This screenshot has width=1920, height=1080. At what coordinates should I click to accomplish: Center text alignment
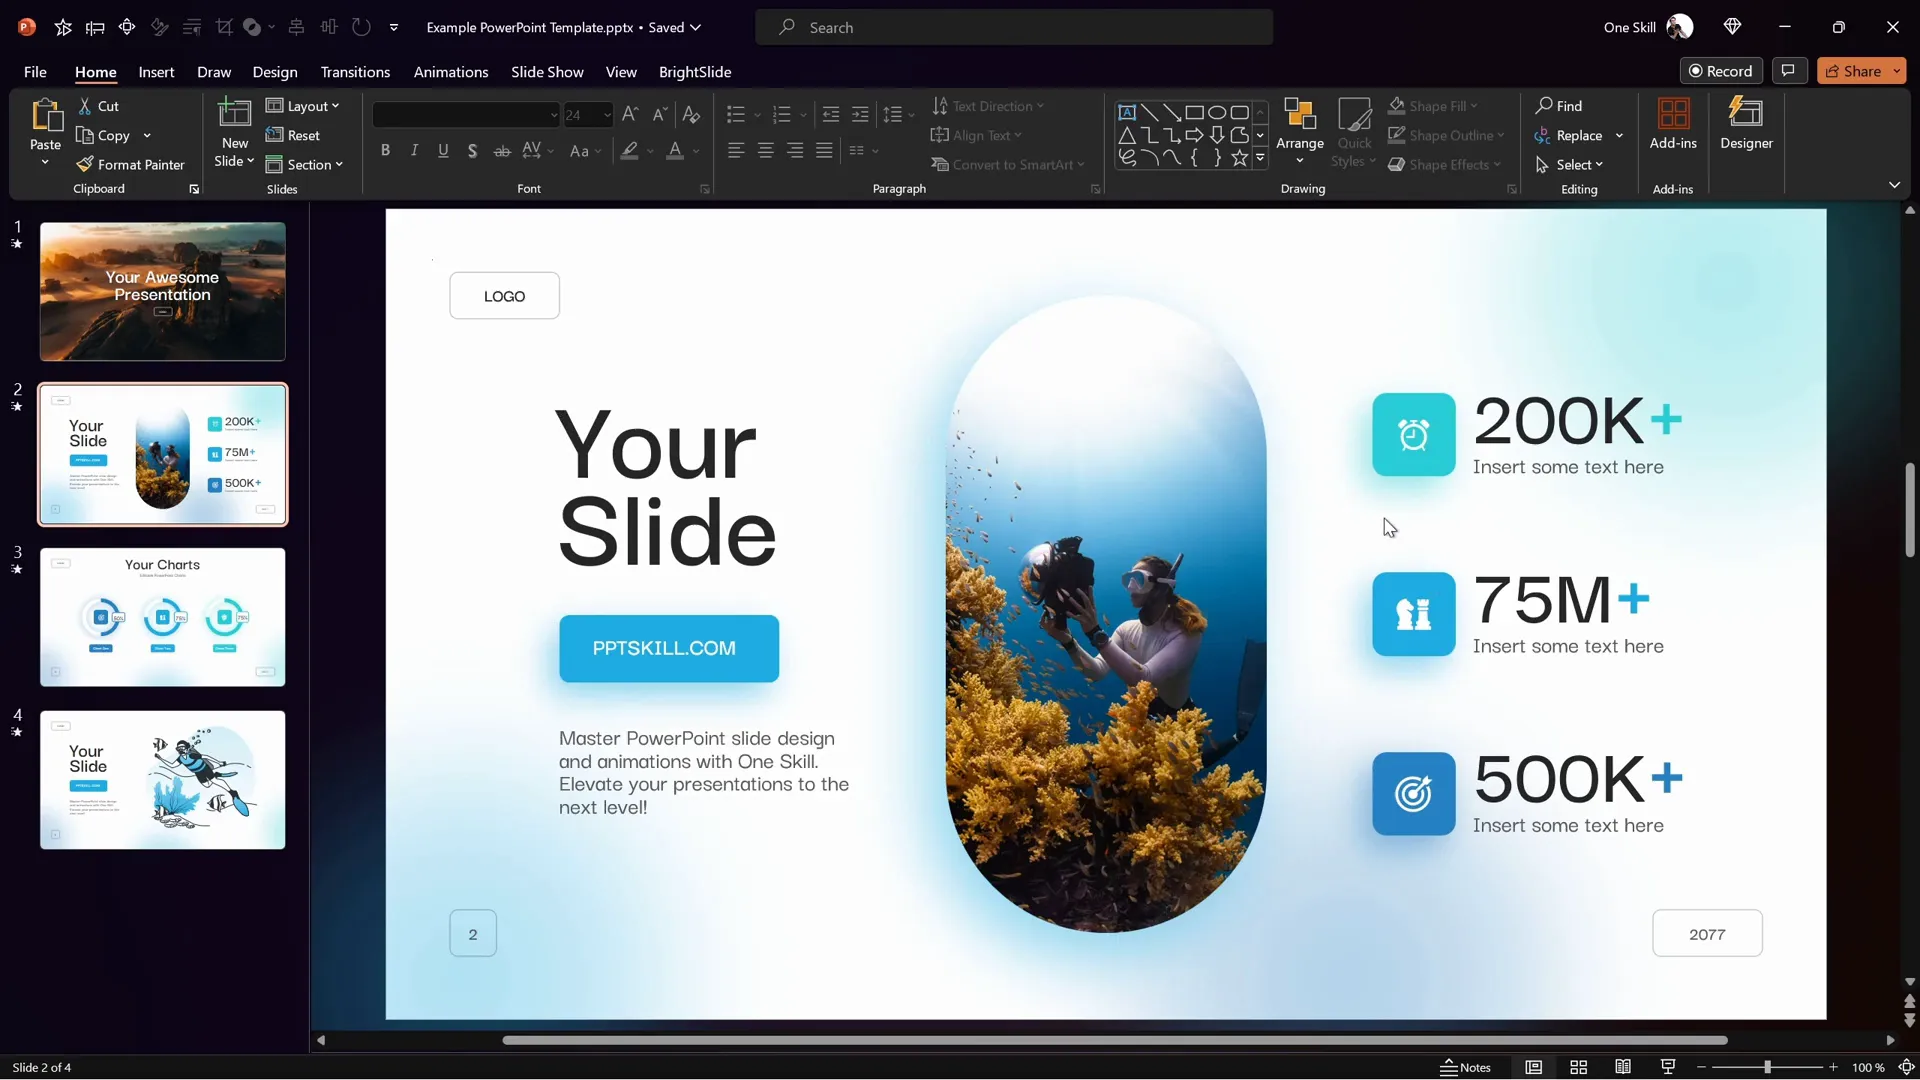tap(765, 150)
